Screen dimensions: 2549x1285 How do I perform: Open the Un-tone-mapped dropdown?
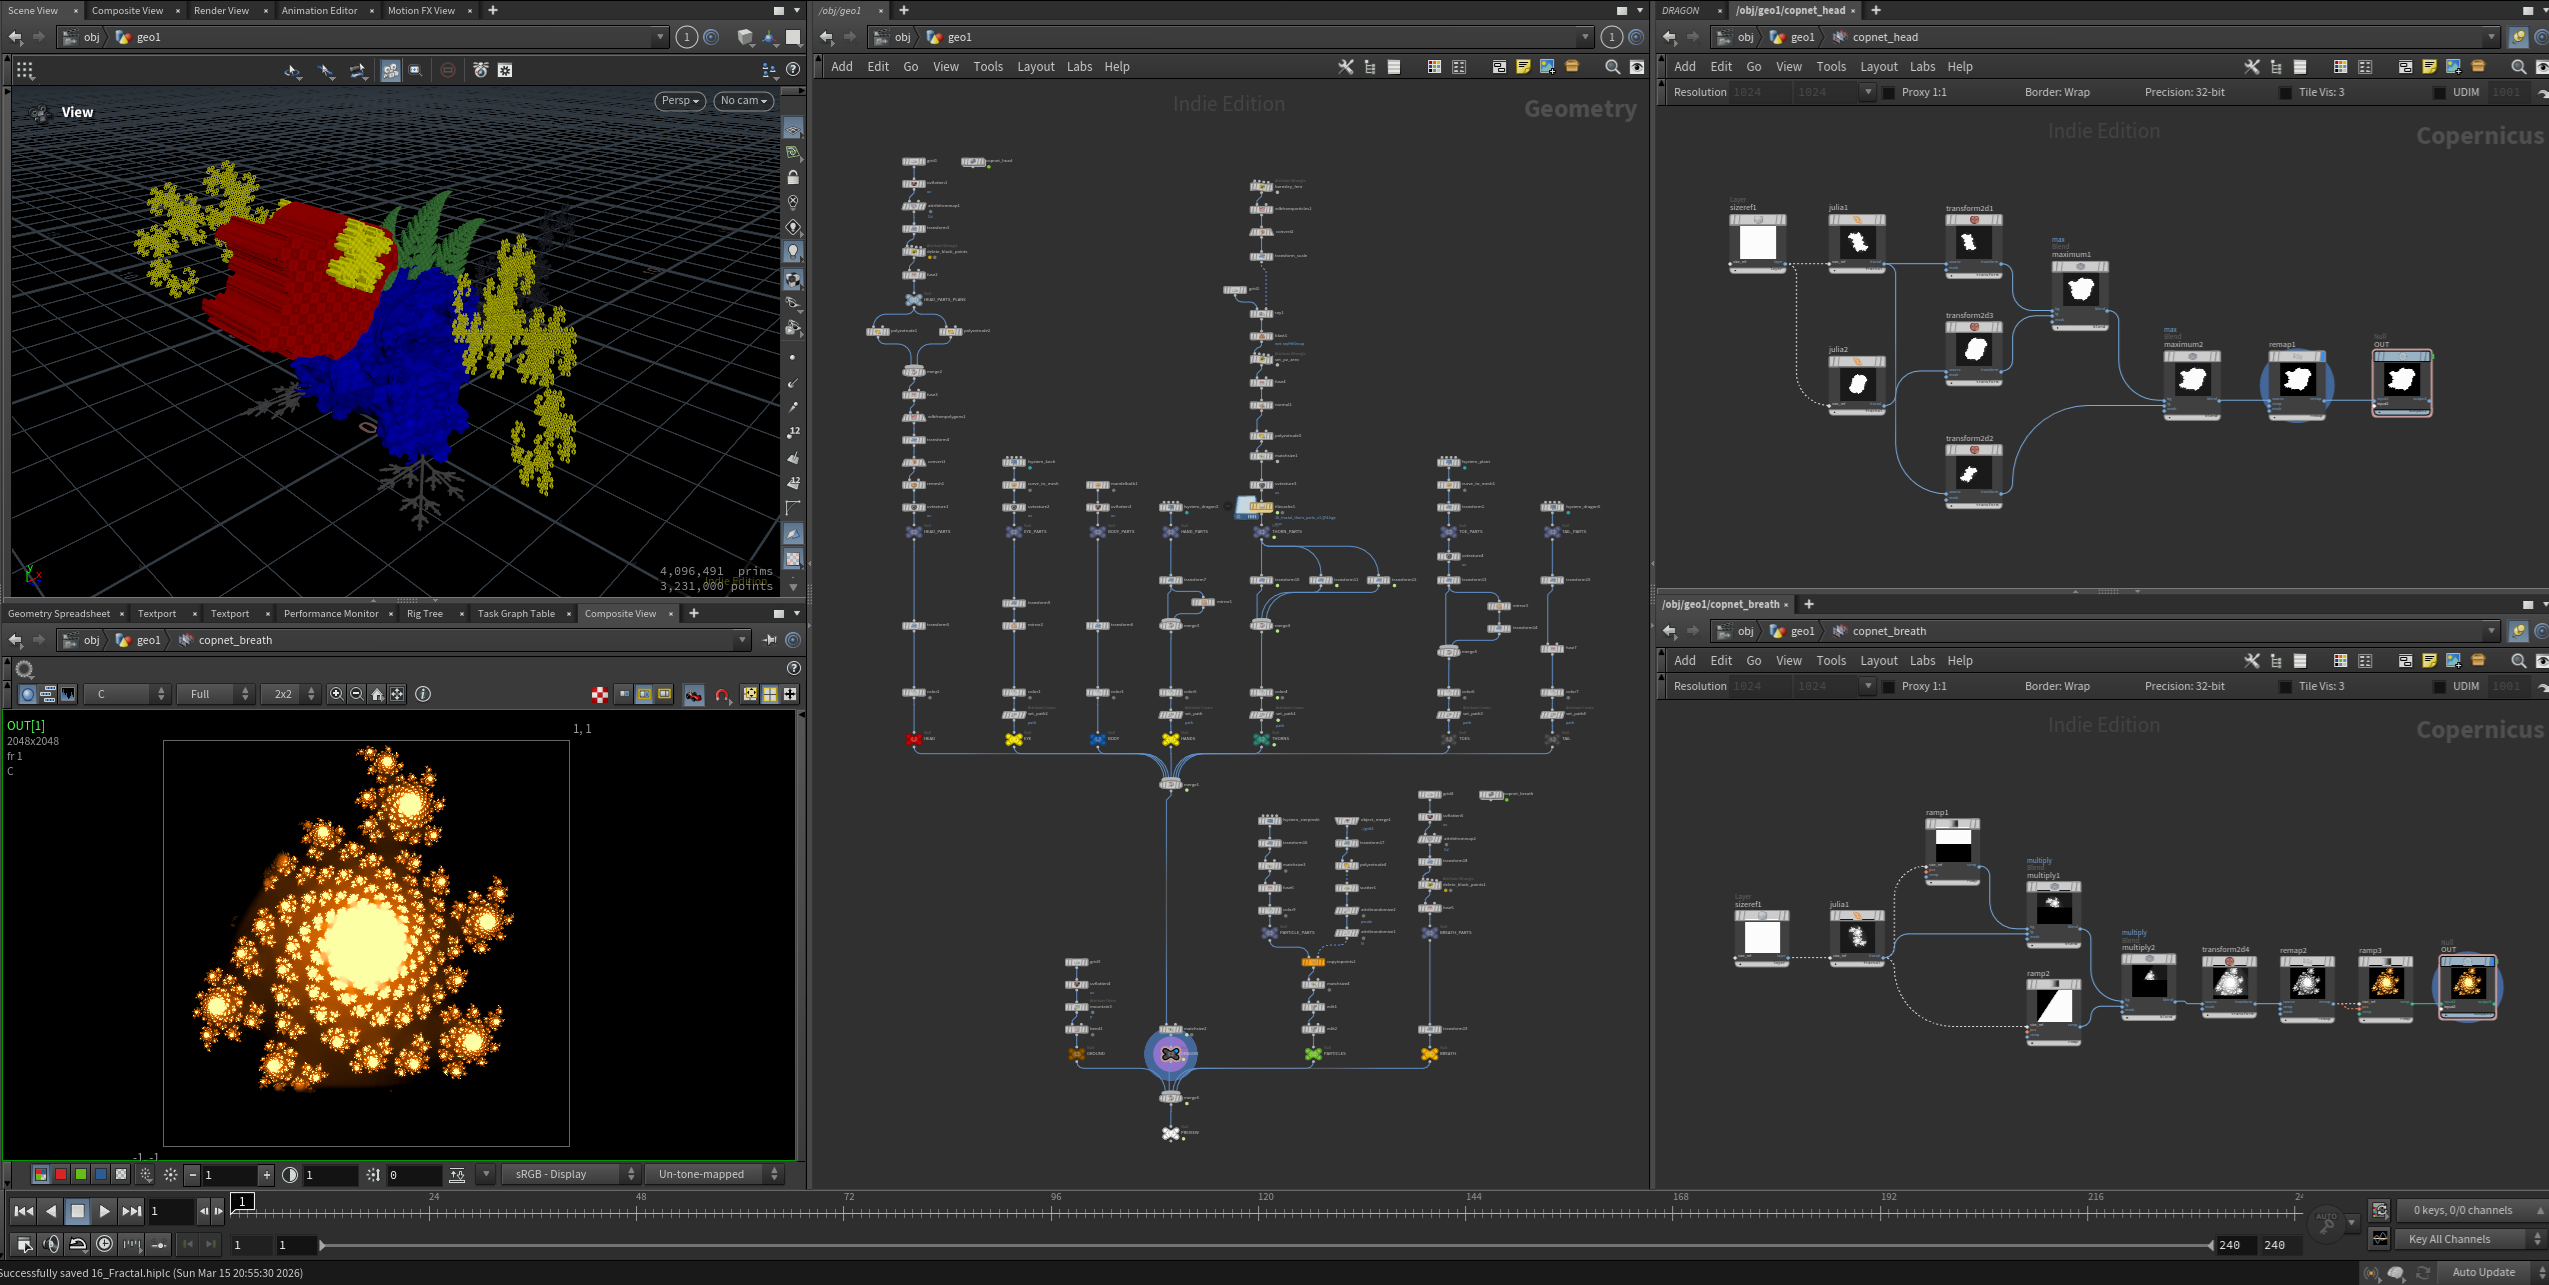[713, 1174]
